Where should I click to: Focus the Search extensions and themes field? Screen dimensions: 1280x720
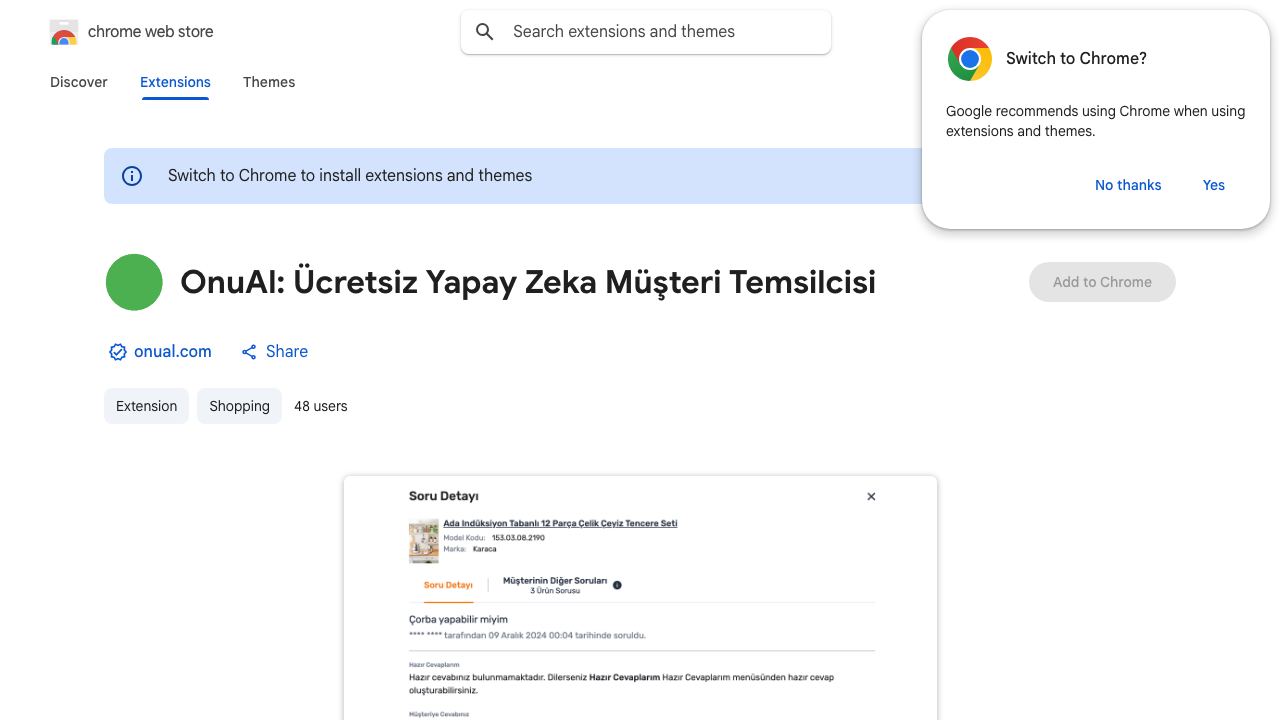coord(646,32)
